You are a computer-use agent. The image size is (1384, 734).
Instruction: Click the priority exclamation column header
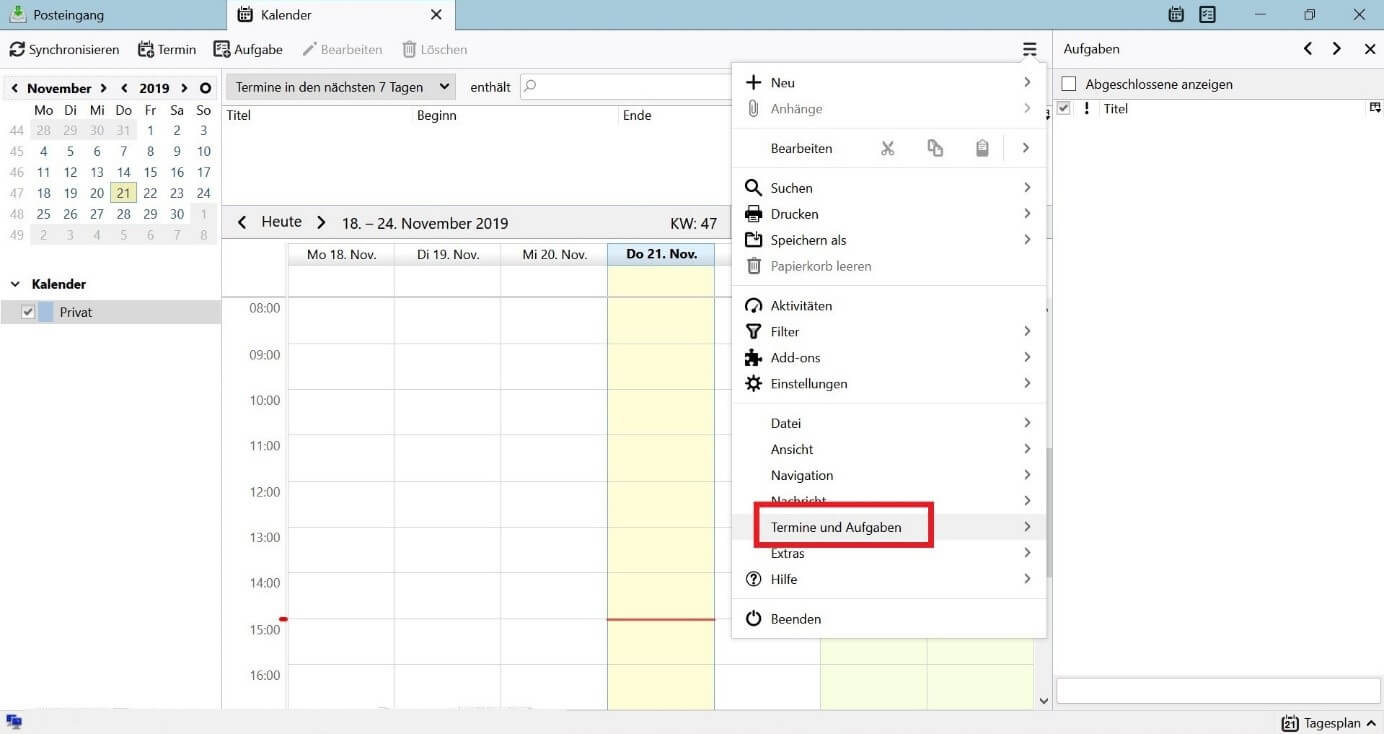1087,108
